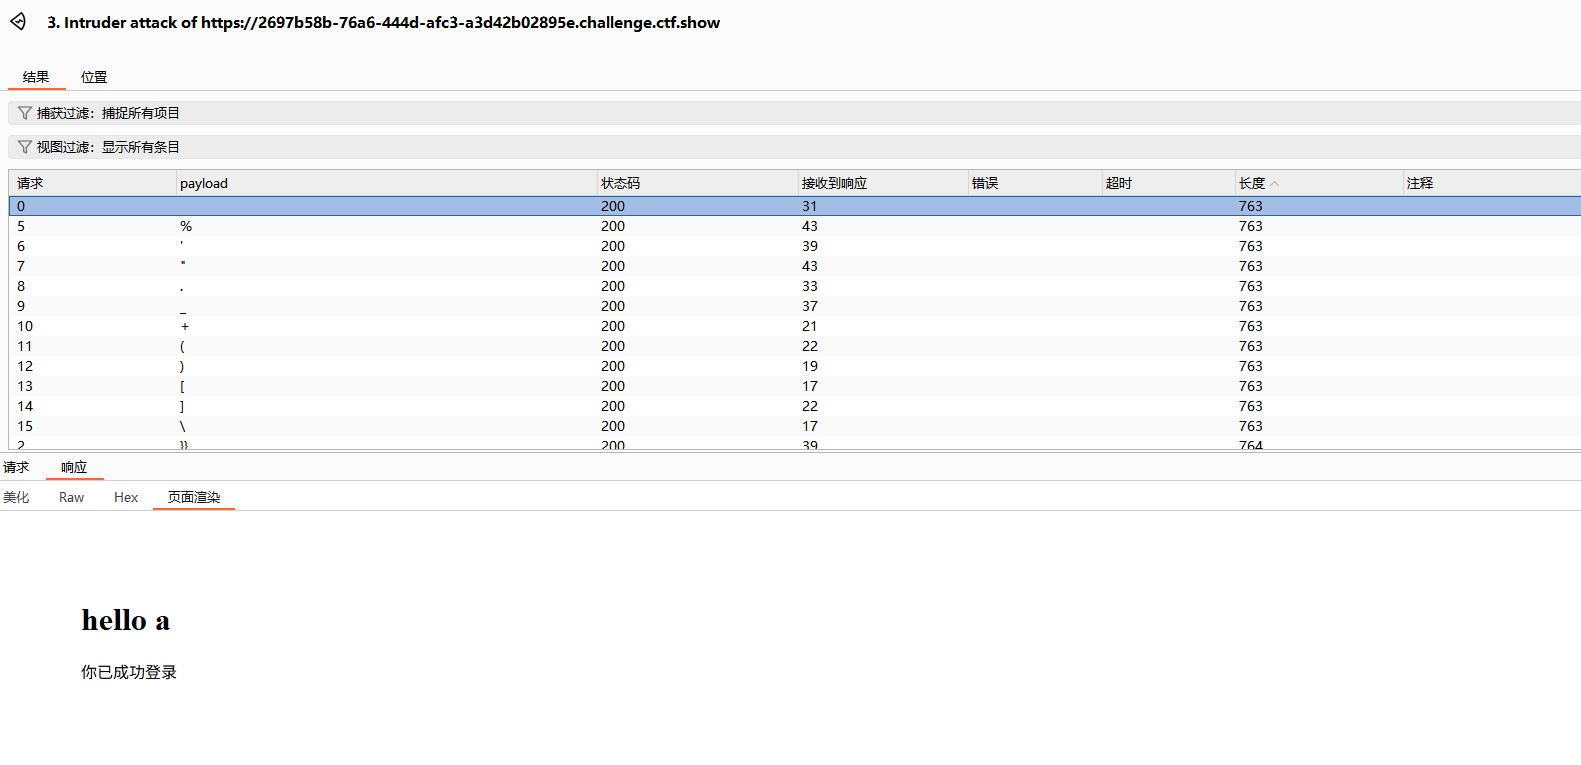Open the 请求 tab in lower pane
The height and width of the screenshot is (765, 1581).
(x=16, y=467)
